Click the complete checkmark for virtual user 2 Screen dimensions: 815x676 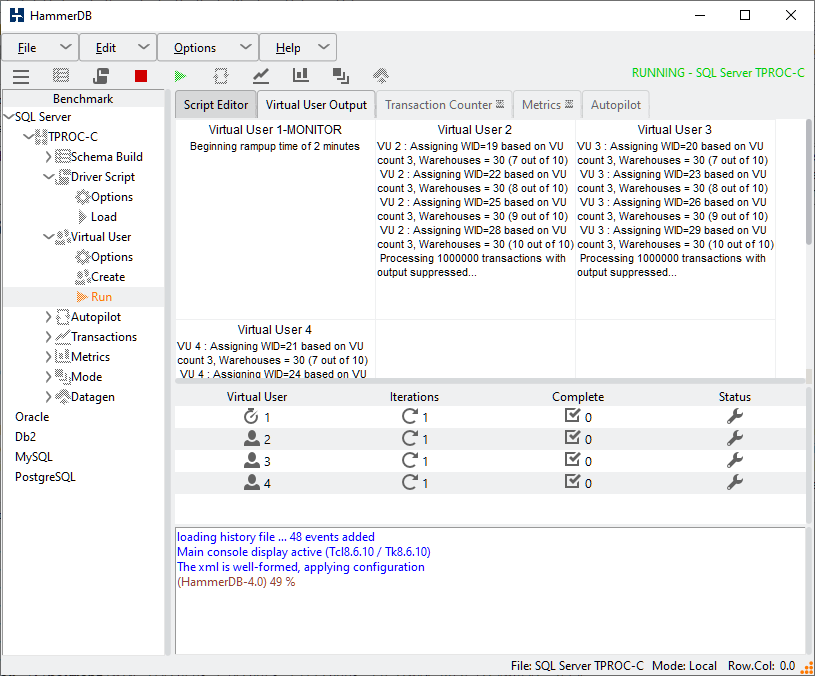[572, 438]
